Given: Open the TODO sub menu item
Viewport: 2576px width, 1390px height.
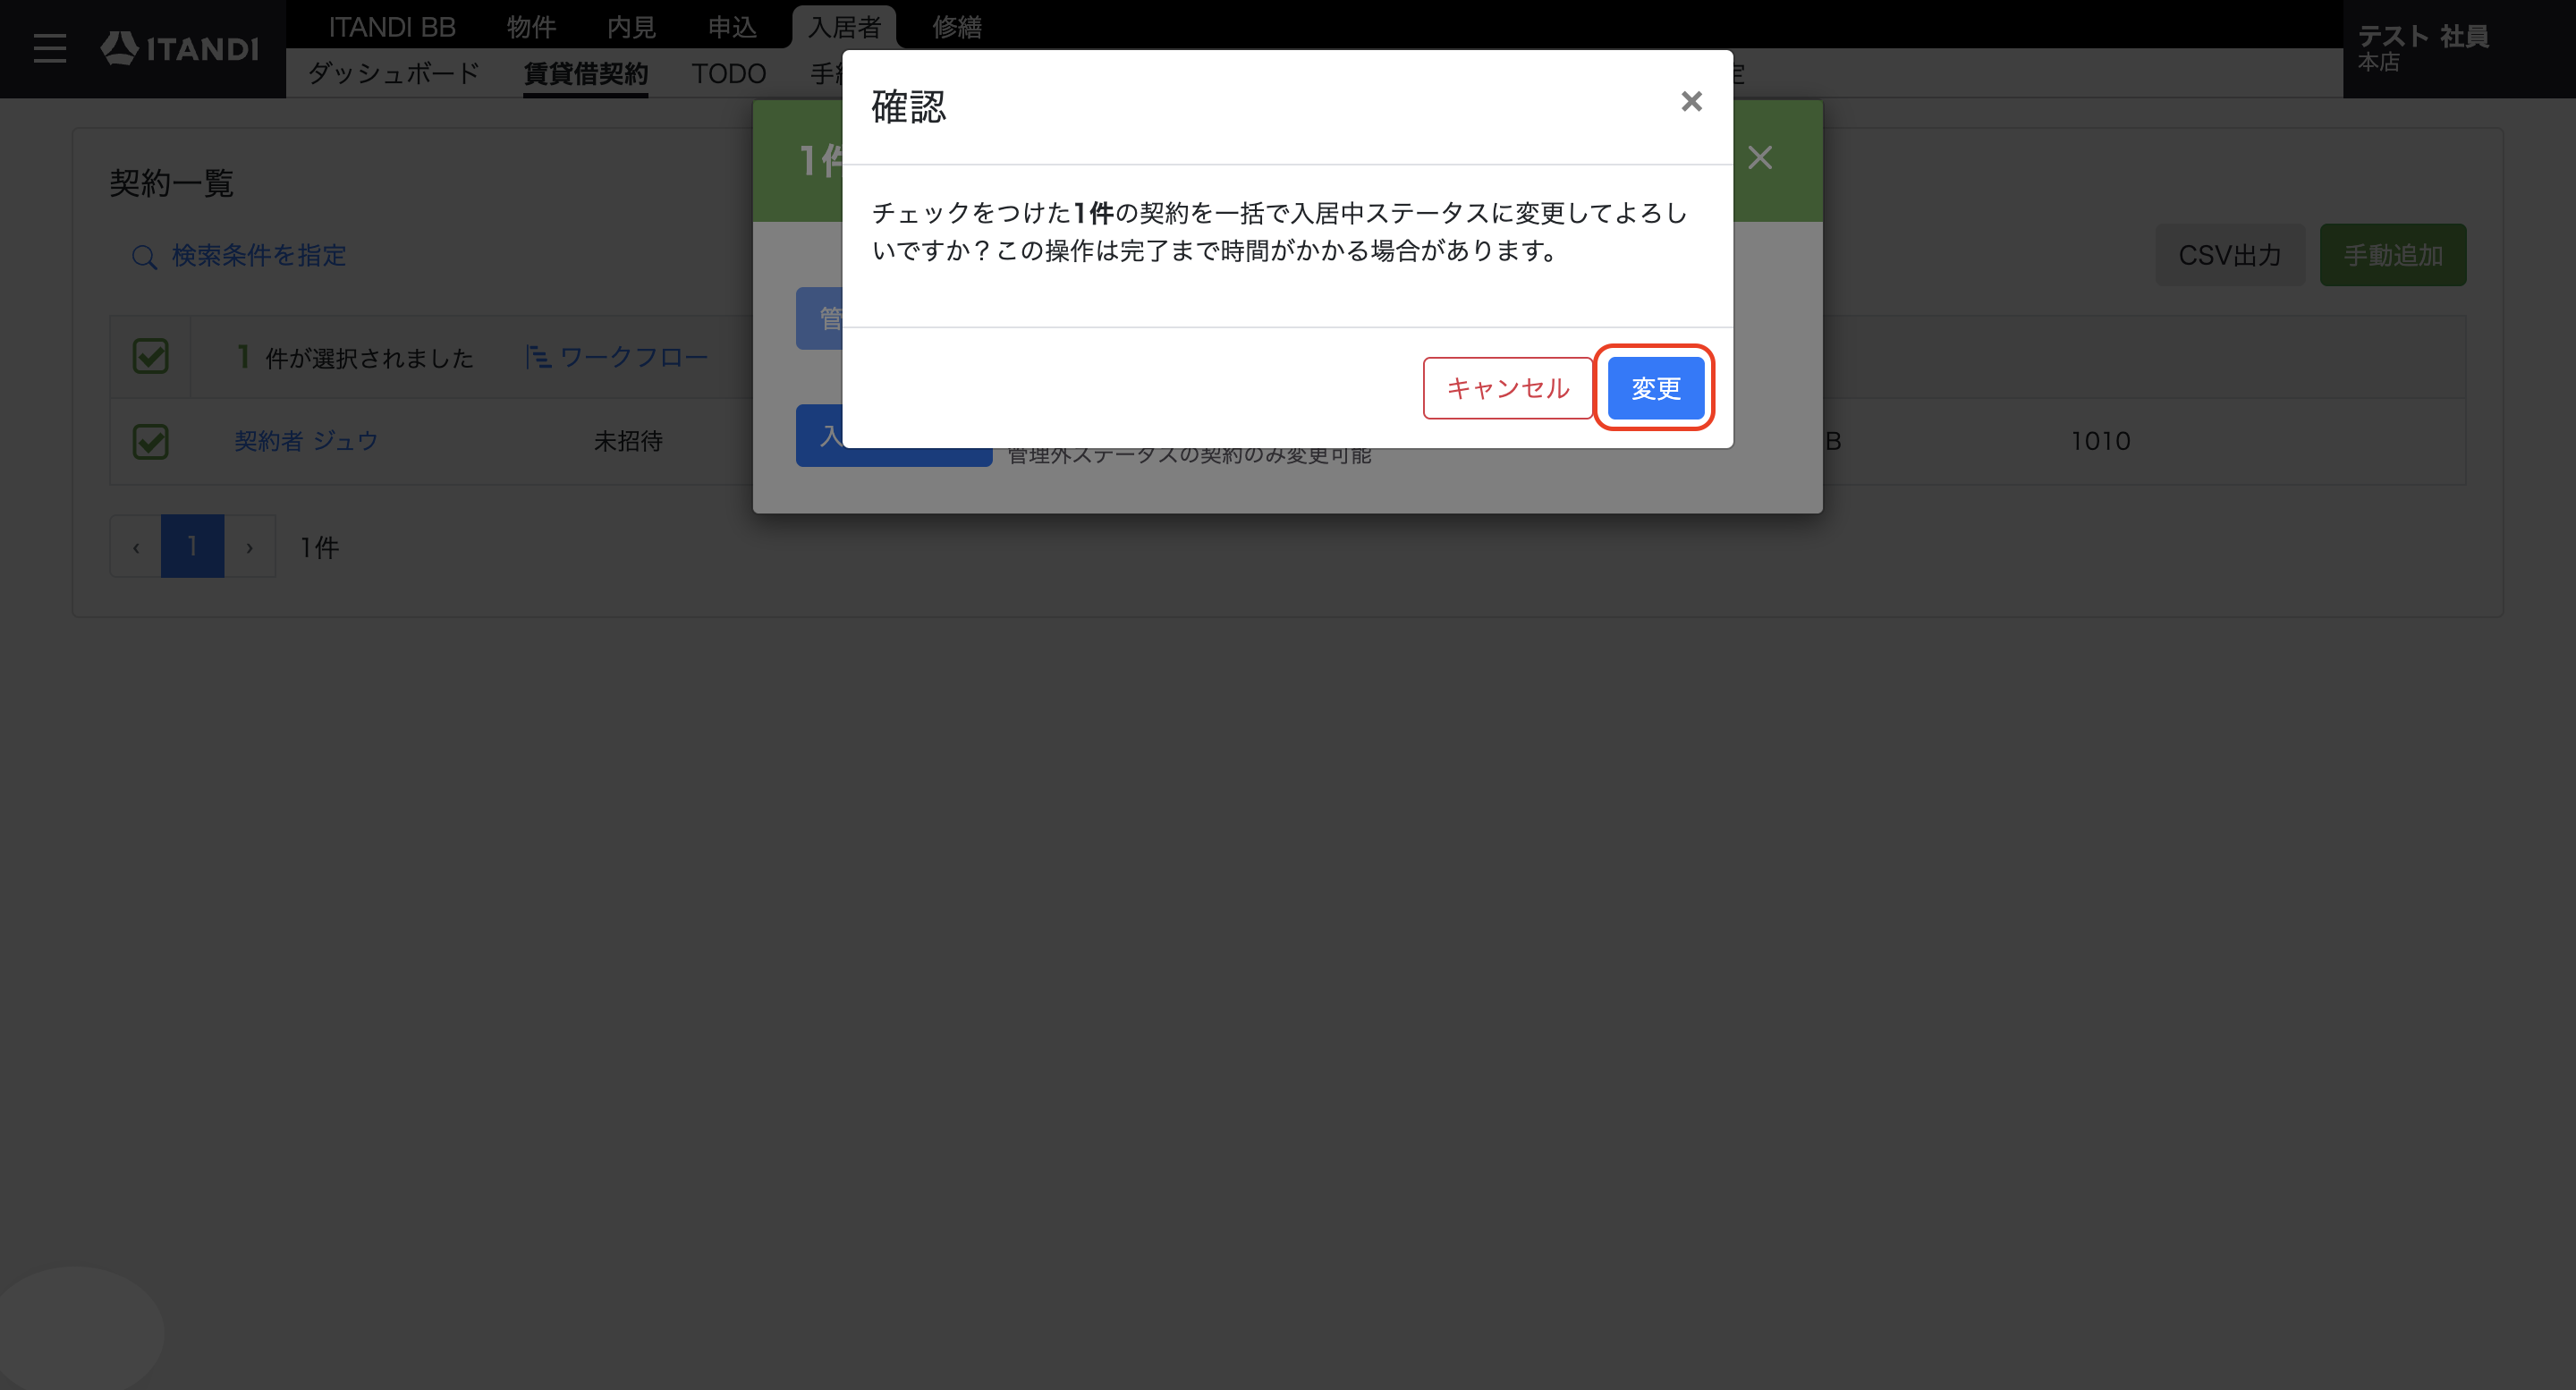Looking at the screenshot, I should [x=729, y=73].
